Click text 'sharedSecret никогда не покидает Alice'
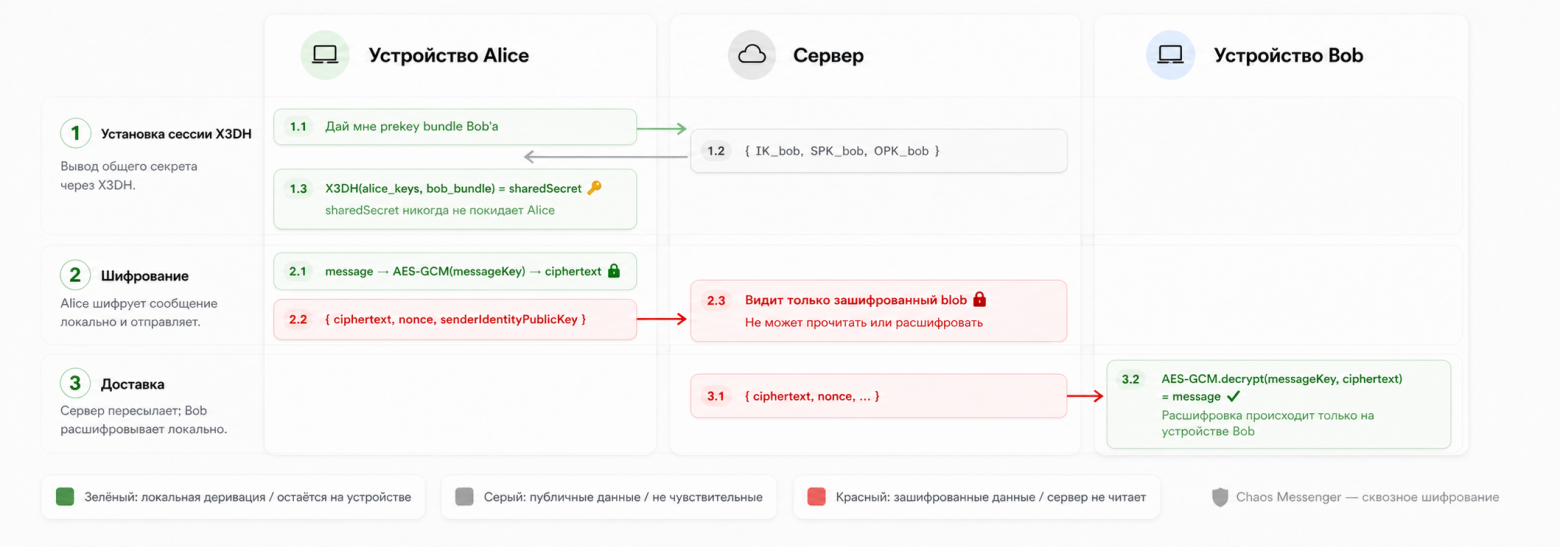The height and width of the screenshot is (547, 1560). point(440,210)
